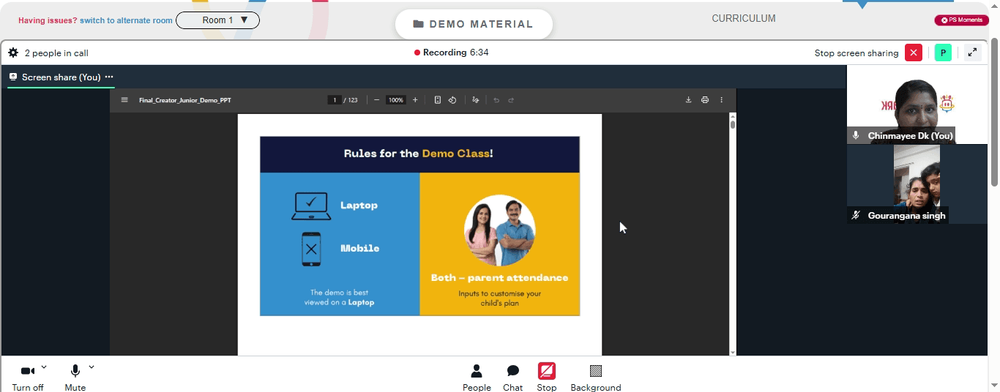The width and height of the screenshot is (1000, 392).
Task: Click Stop screen share button in bottom bar
Action: [x=547, y=377]
